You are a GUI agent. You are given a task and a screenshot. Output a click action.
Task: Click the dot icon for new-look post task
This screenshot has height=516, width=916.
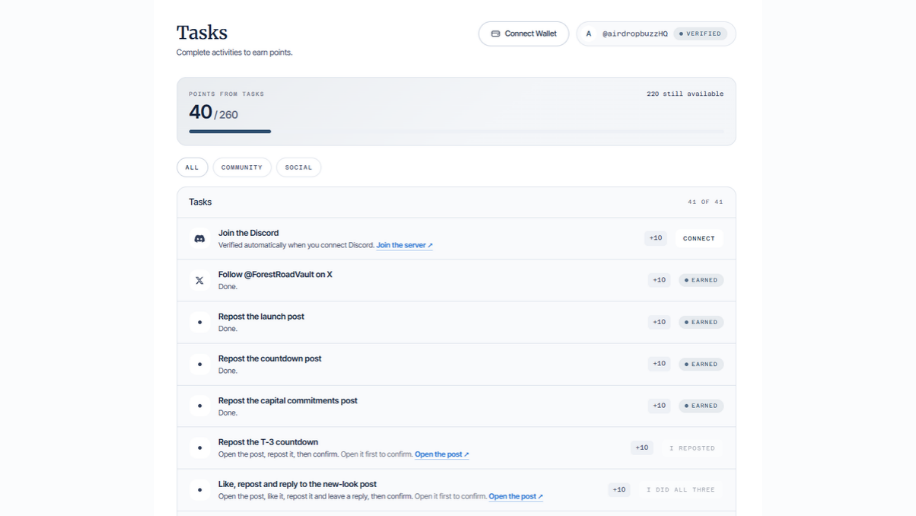200,490
